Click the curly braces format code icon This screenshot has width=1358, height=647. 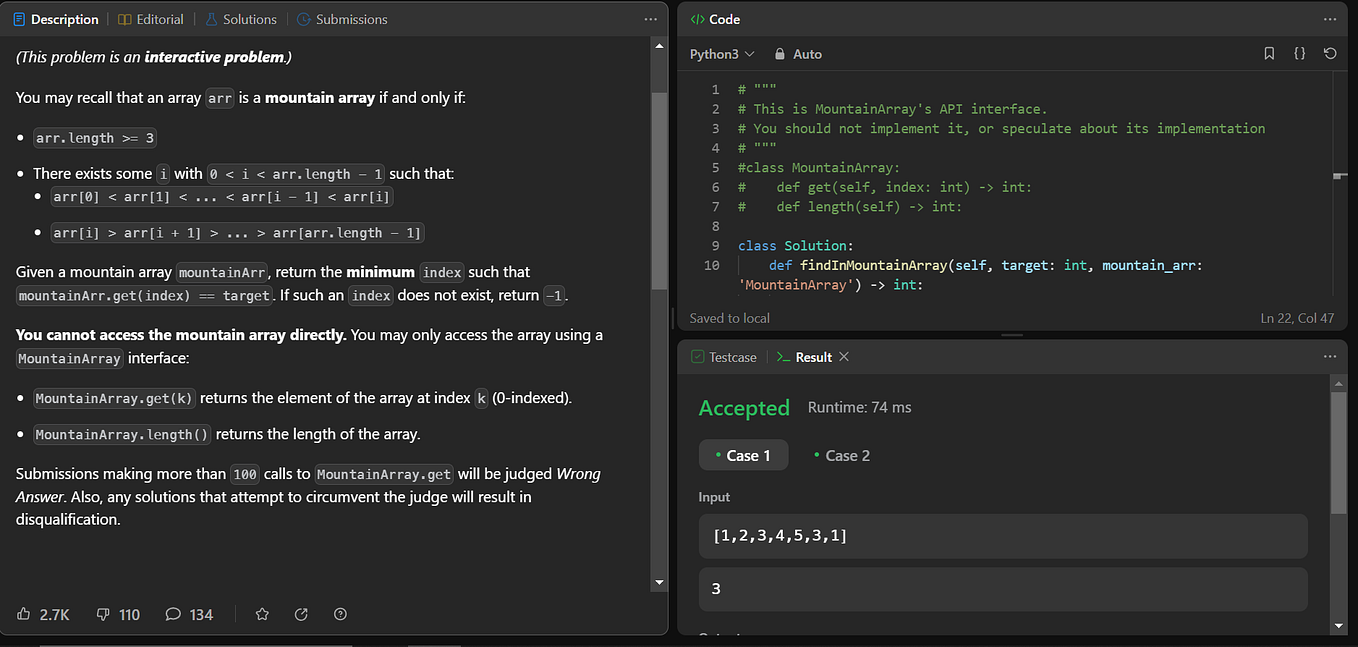1300,54
